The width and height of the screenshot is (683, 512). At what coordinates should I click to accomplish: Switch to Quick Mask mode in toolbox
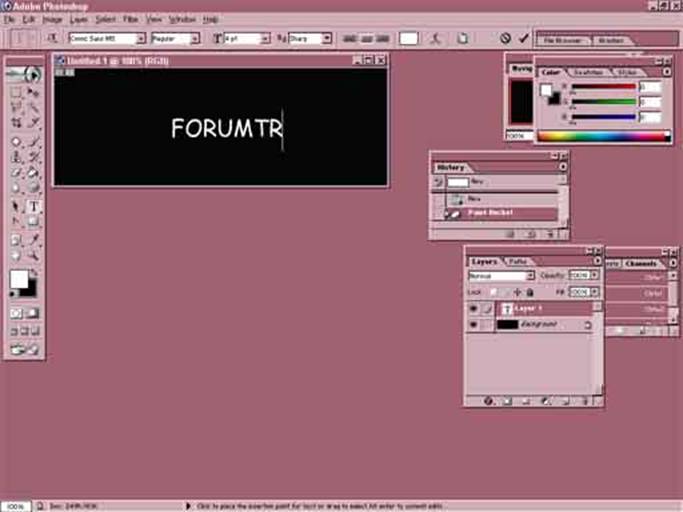(33, 313)
